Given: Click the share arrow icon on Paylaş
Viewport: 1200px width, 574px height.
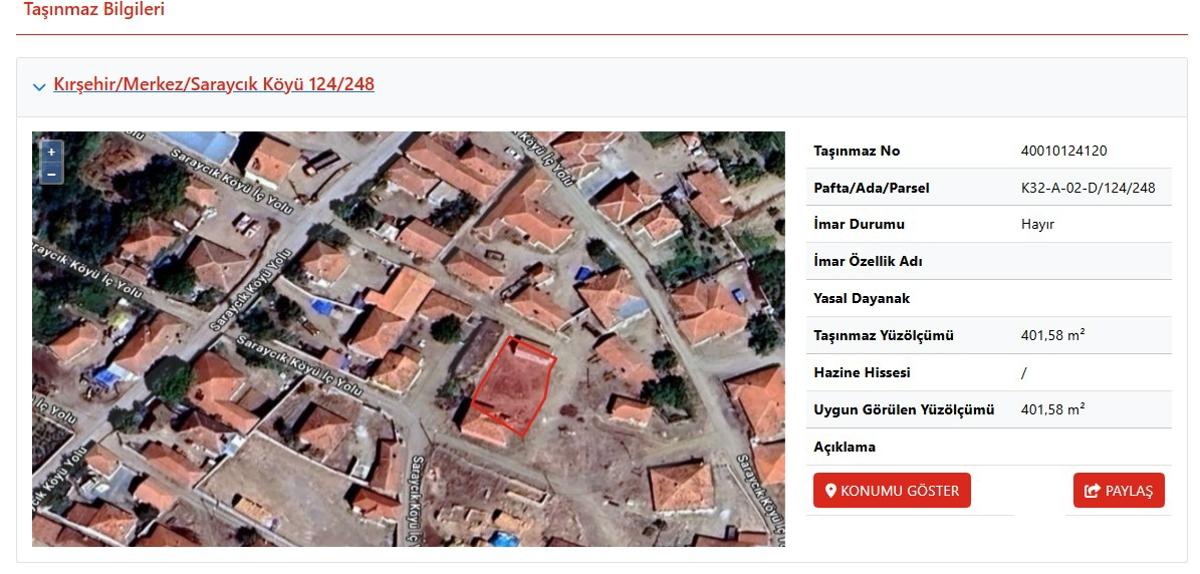Looking at the screenshot, I should click(1092, 491).
